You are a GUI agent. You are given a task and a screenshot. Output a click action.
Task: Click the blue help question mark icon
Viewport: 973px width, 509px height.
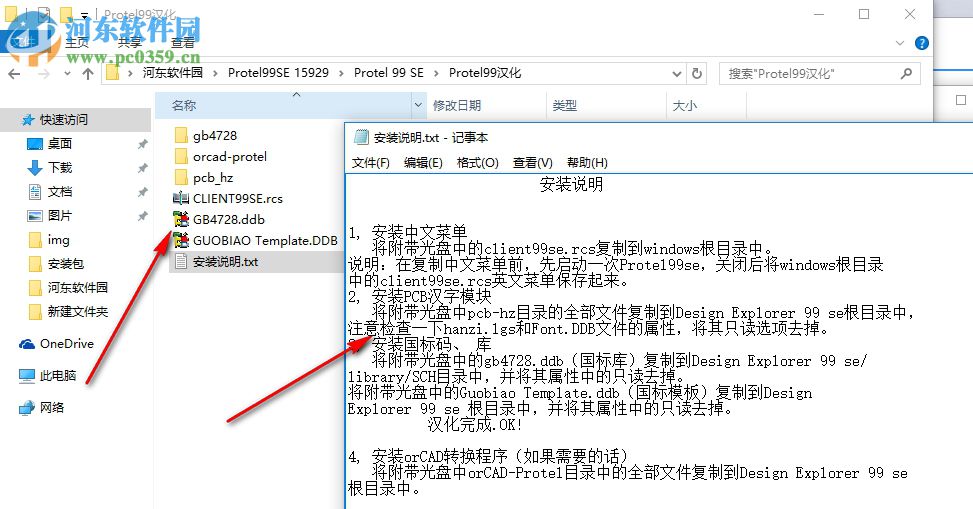pyautogui.click(x=922, y=43)
